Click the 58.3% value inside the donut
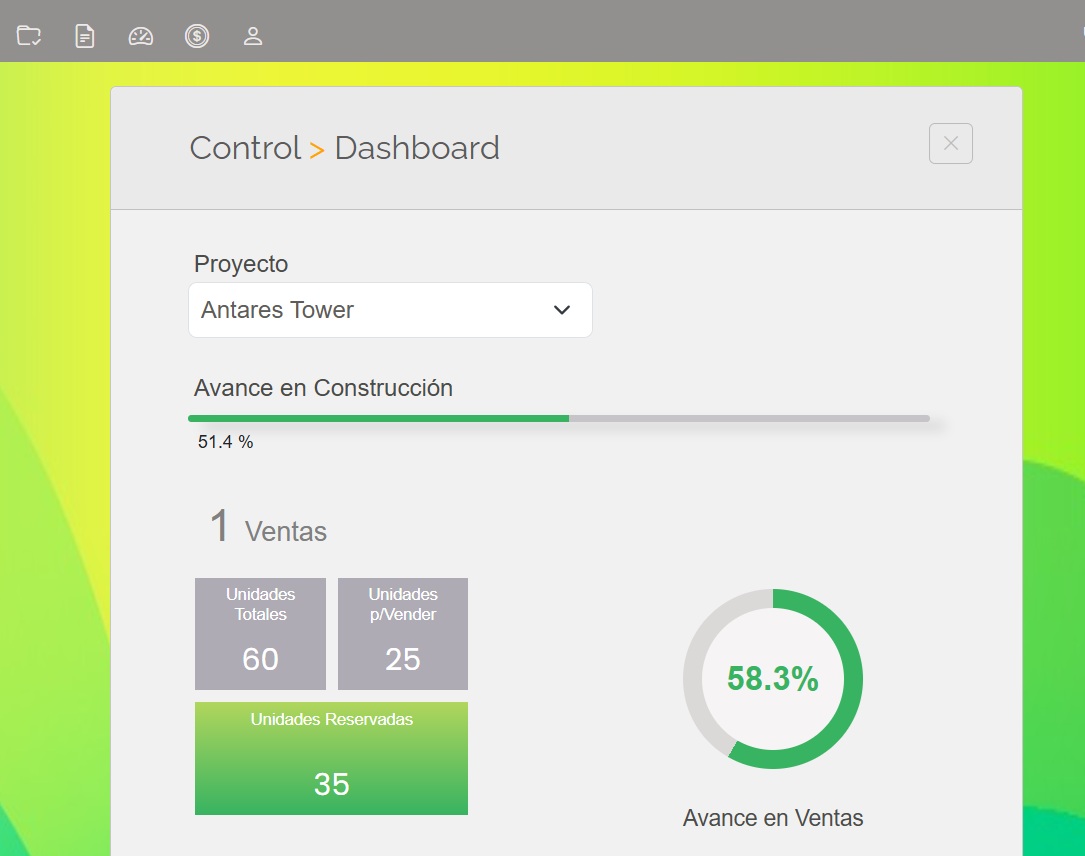1085x856 pixels. tap(772, 680)
